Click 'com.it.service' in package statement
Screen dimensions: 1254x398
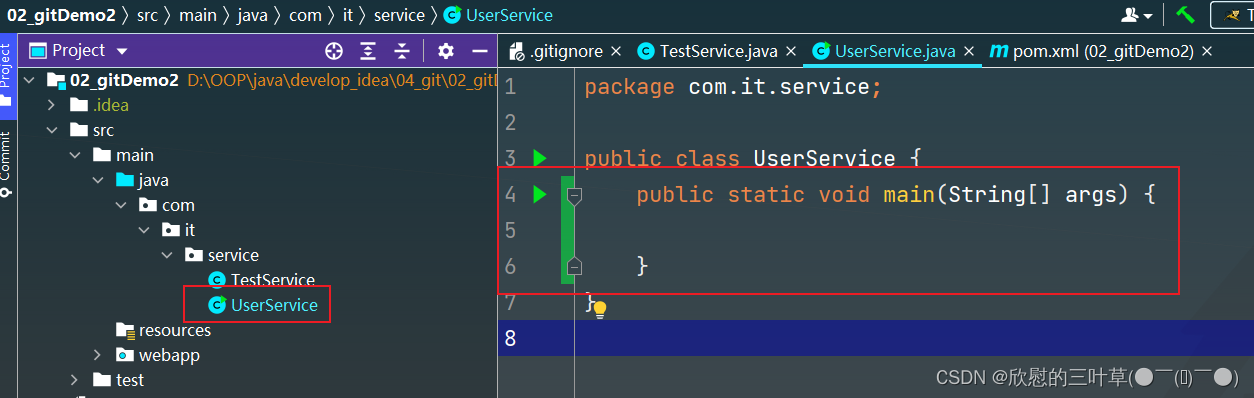point(779,87)
